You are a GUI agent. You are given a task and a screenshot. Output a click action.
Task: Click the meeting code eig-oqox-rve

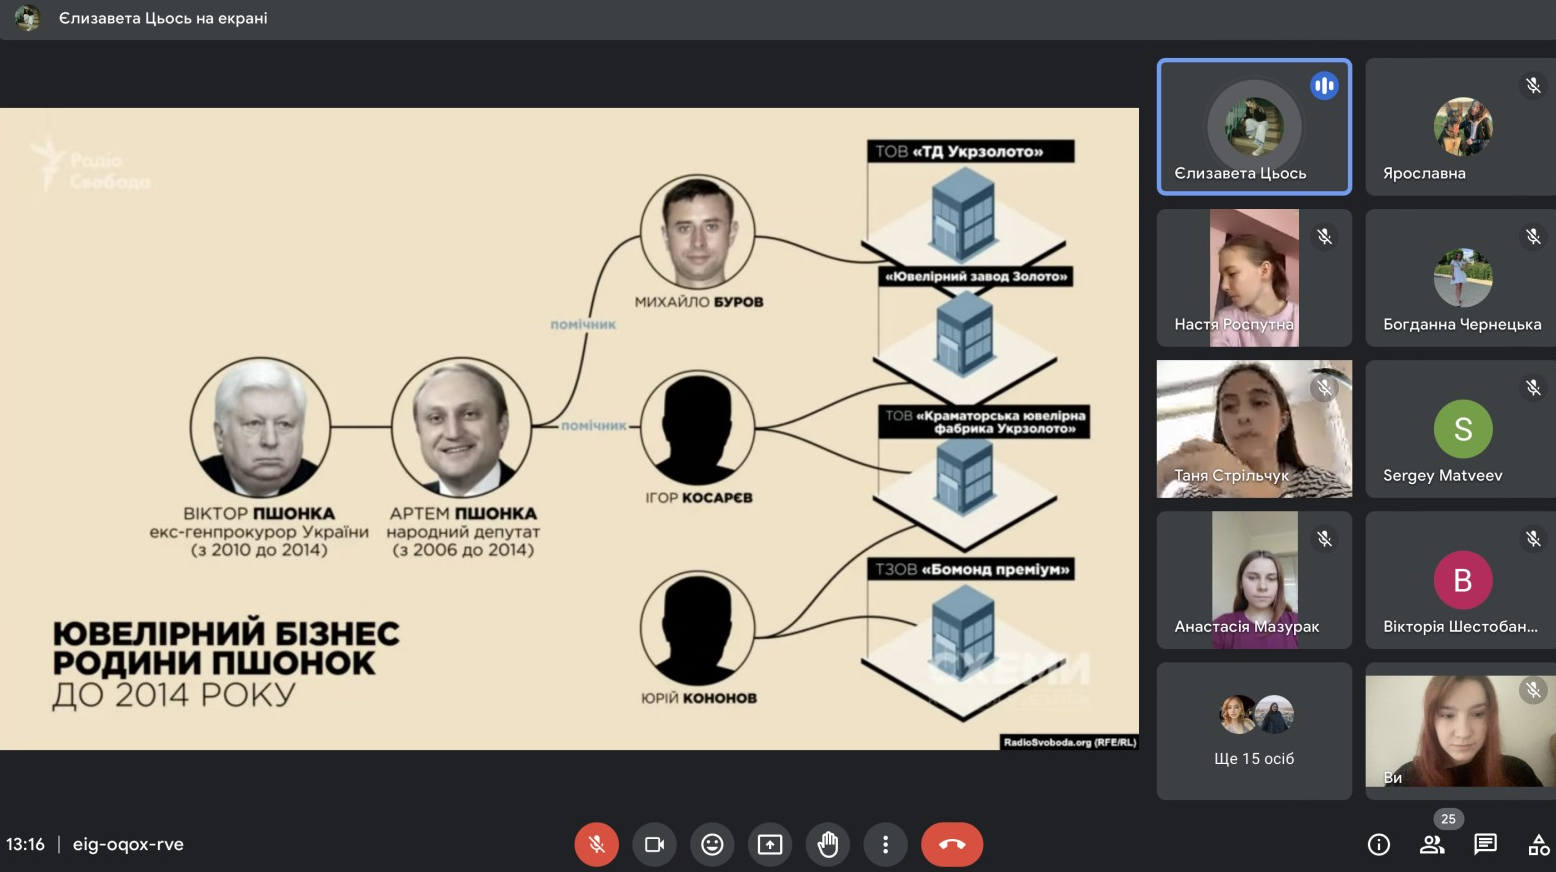128,844
